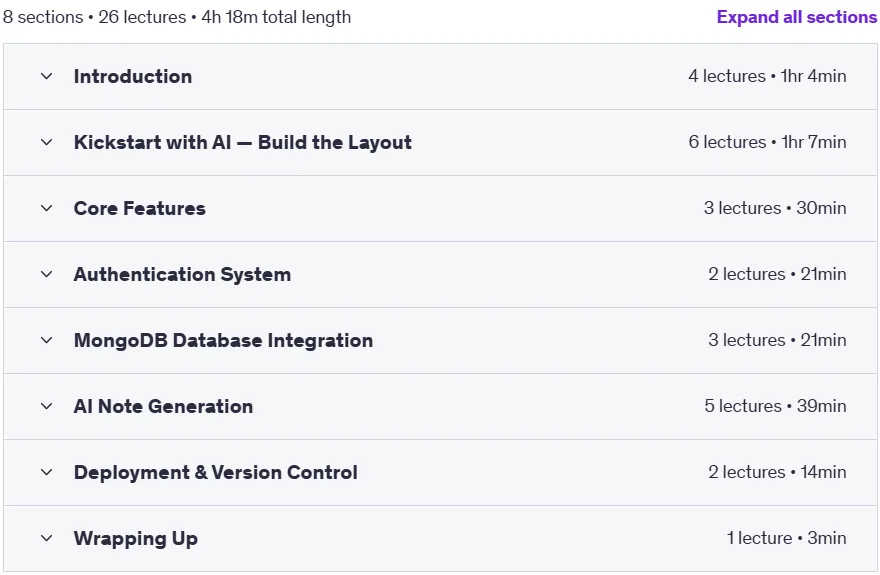Open Deployment & Version Control heading
This screenshot has width=880, height=575.
click(216, 472)
